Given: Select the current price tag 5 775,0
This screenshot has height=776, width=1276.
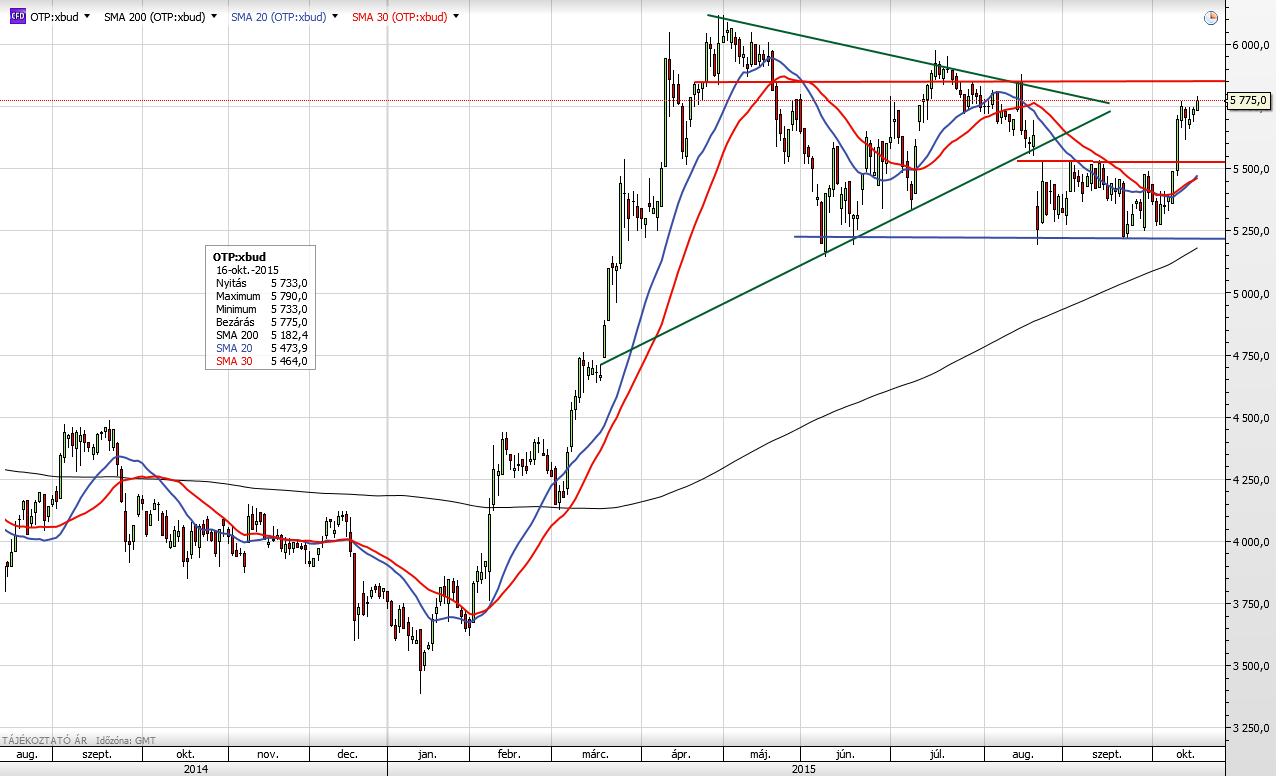Looking at the screenshot, I should [x=1248, y=100].
